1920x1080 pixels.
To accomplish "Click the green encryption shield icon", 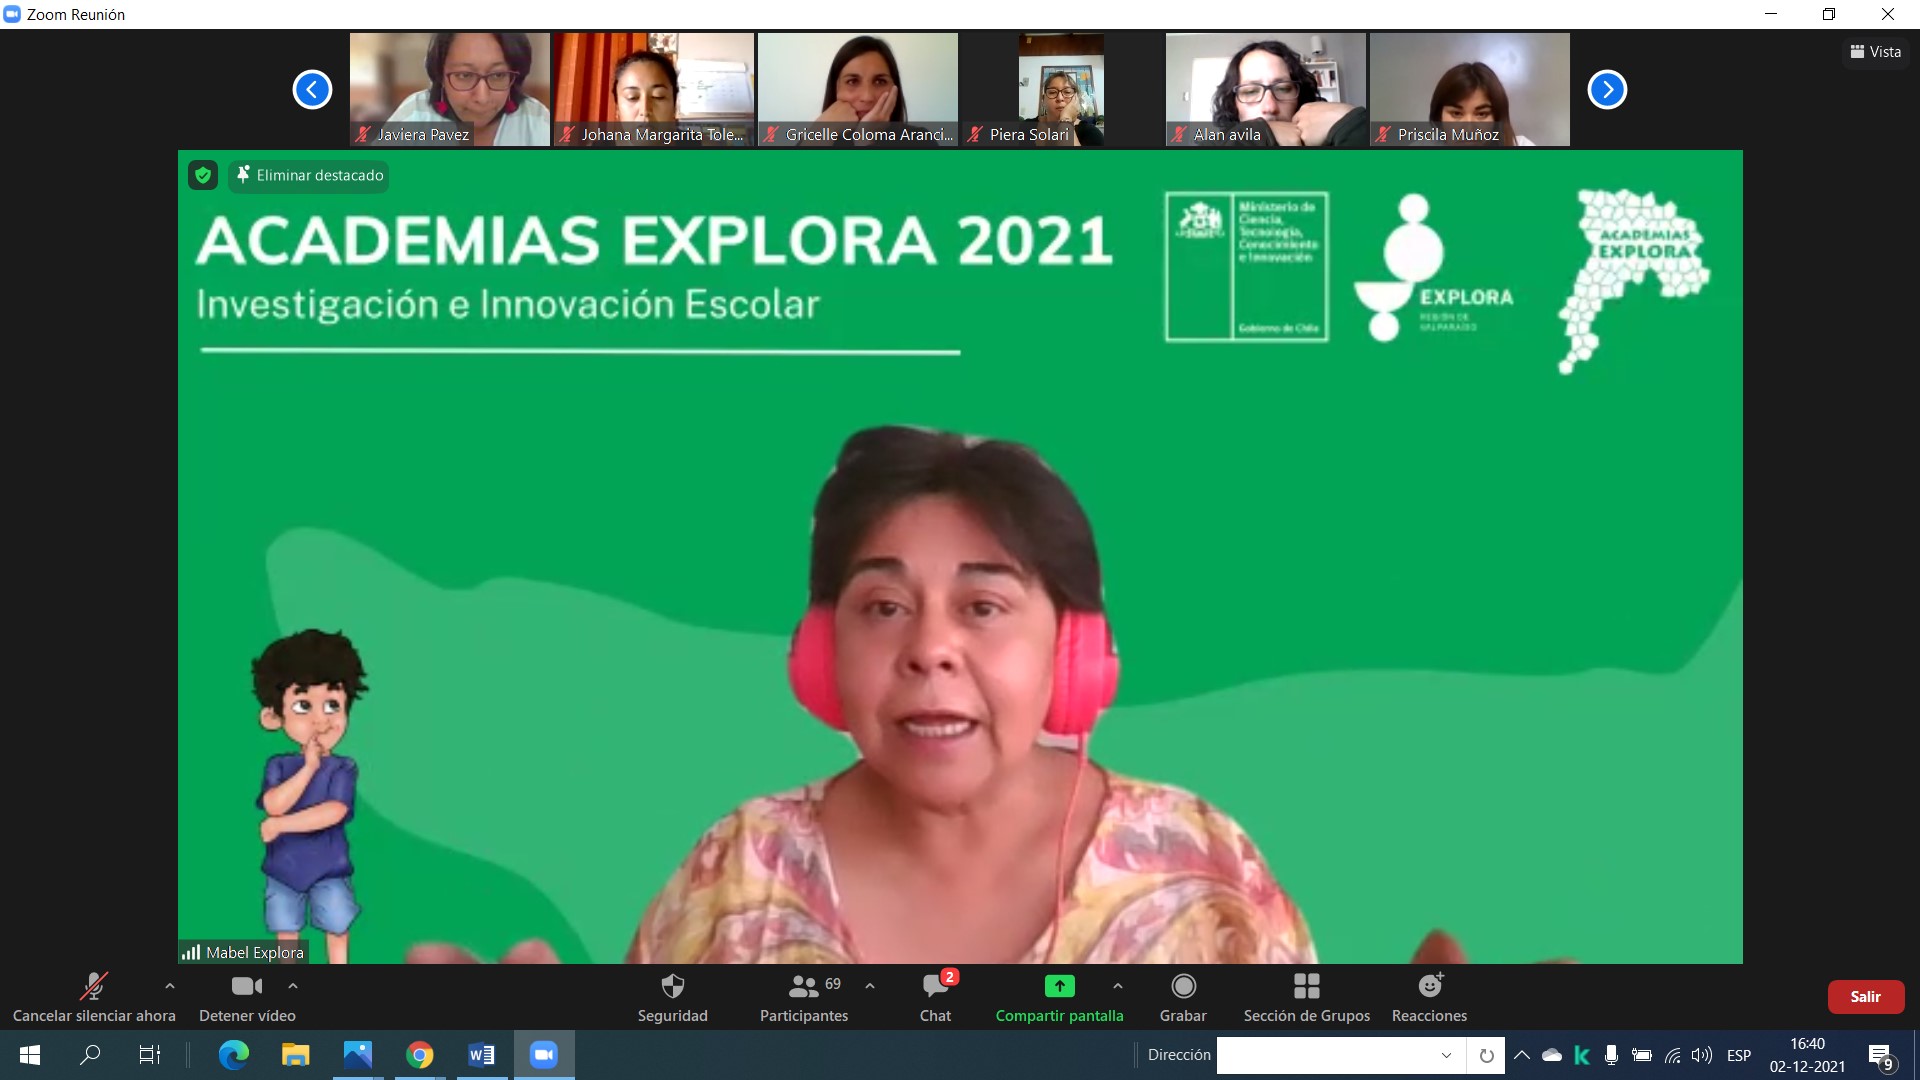I will 203,176.
